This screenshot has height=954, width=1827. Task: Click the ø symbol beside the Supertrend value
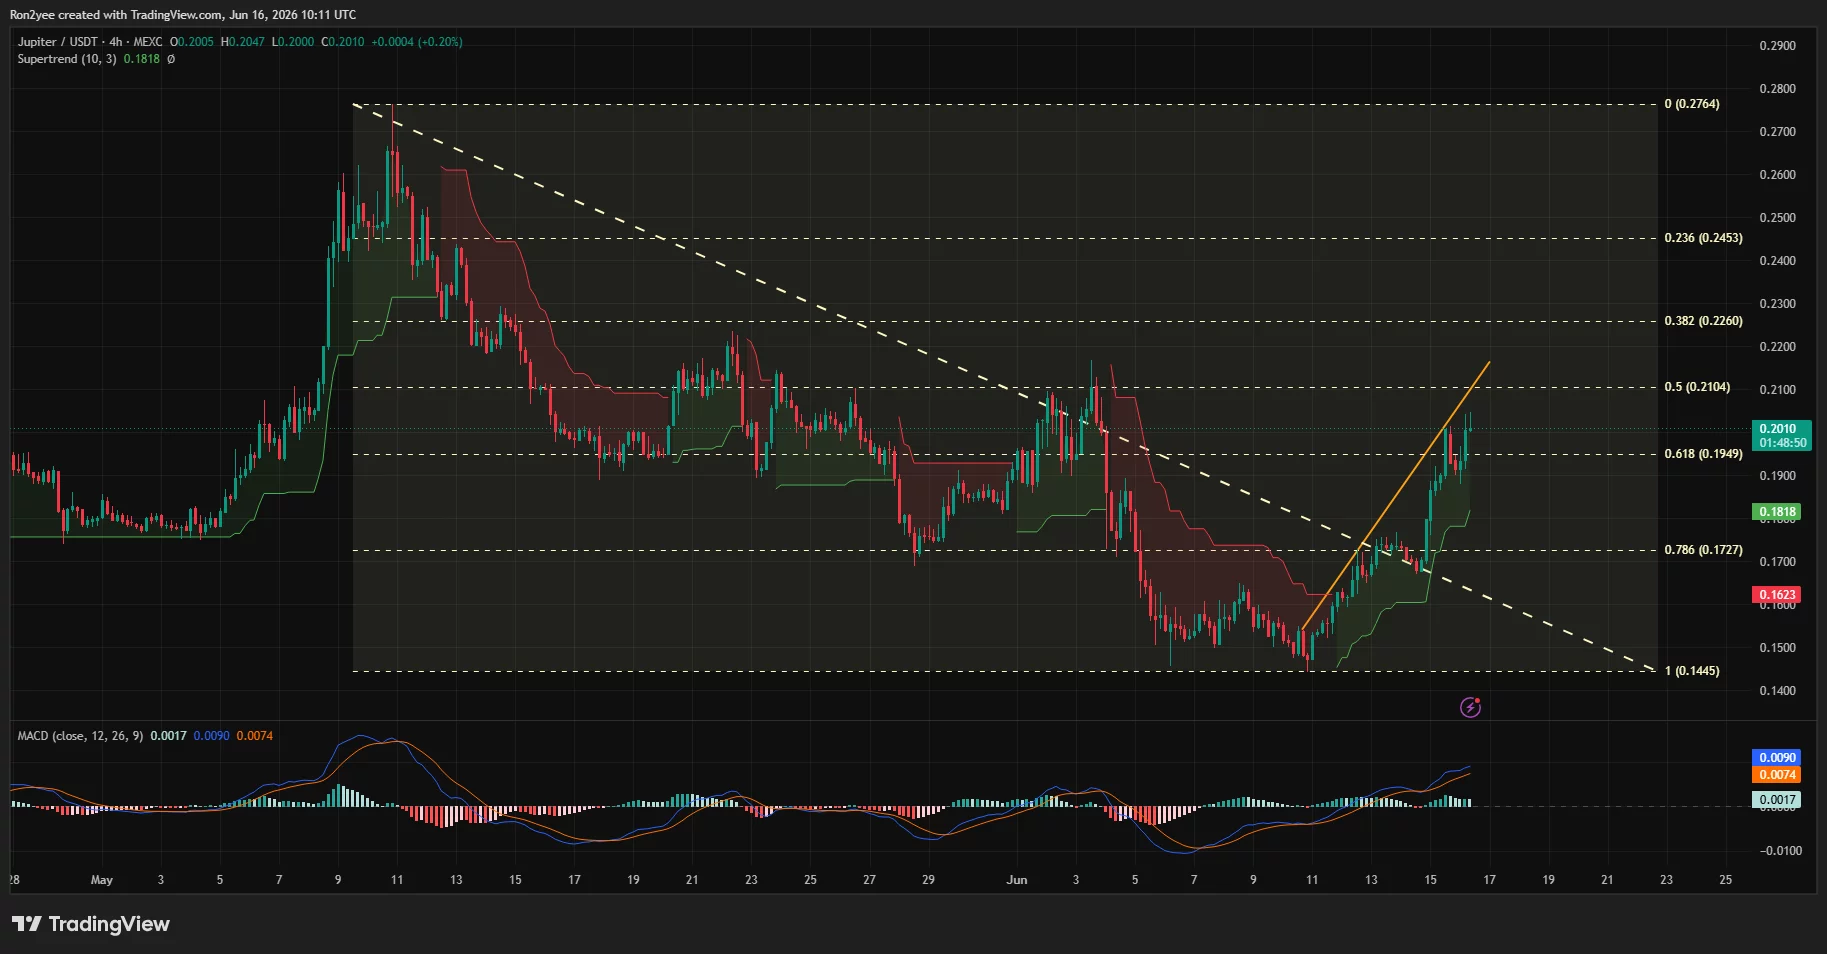(171, 59)
